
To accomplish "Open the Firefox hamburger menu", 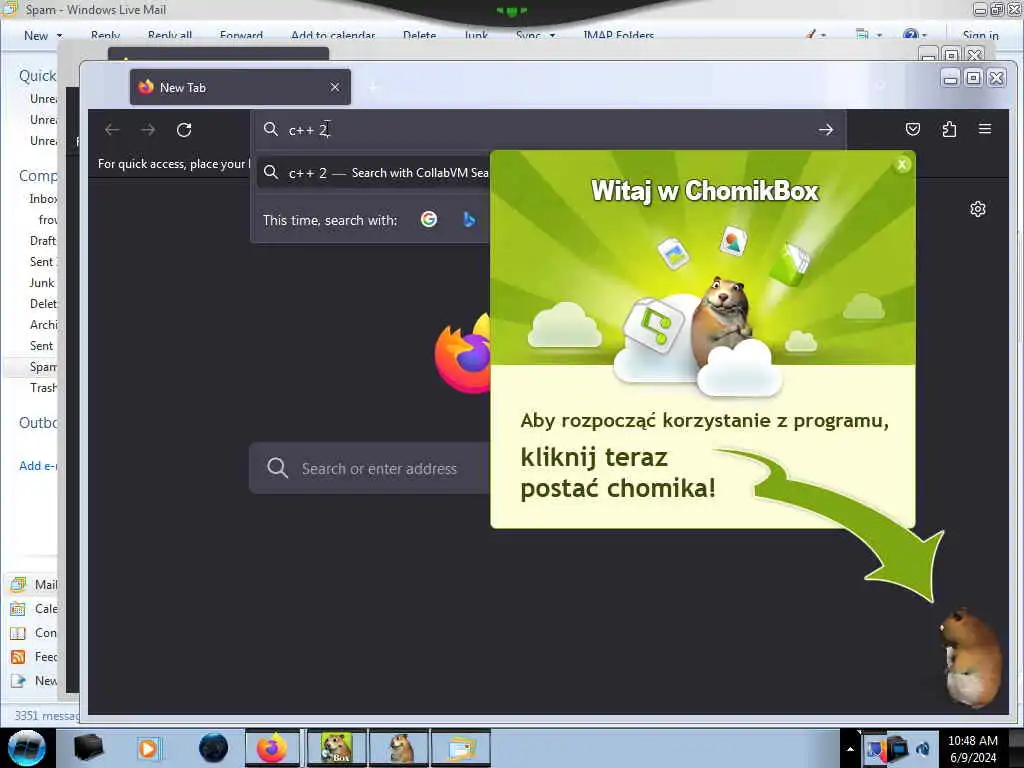I will point(985,129).
